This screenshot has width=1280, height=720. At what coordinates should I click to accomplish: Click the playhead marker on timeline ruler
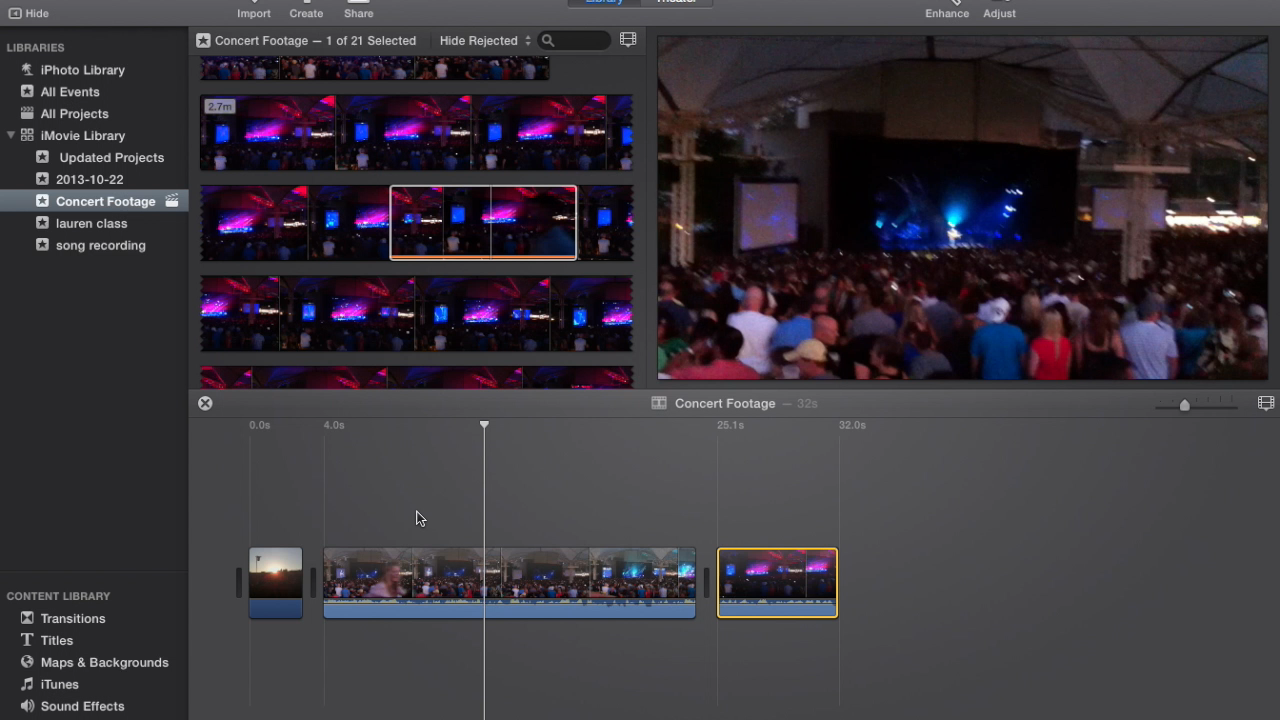pyautogui.click(x=484, y=425)
